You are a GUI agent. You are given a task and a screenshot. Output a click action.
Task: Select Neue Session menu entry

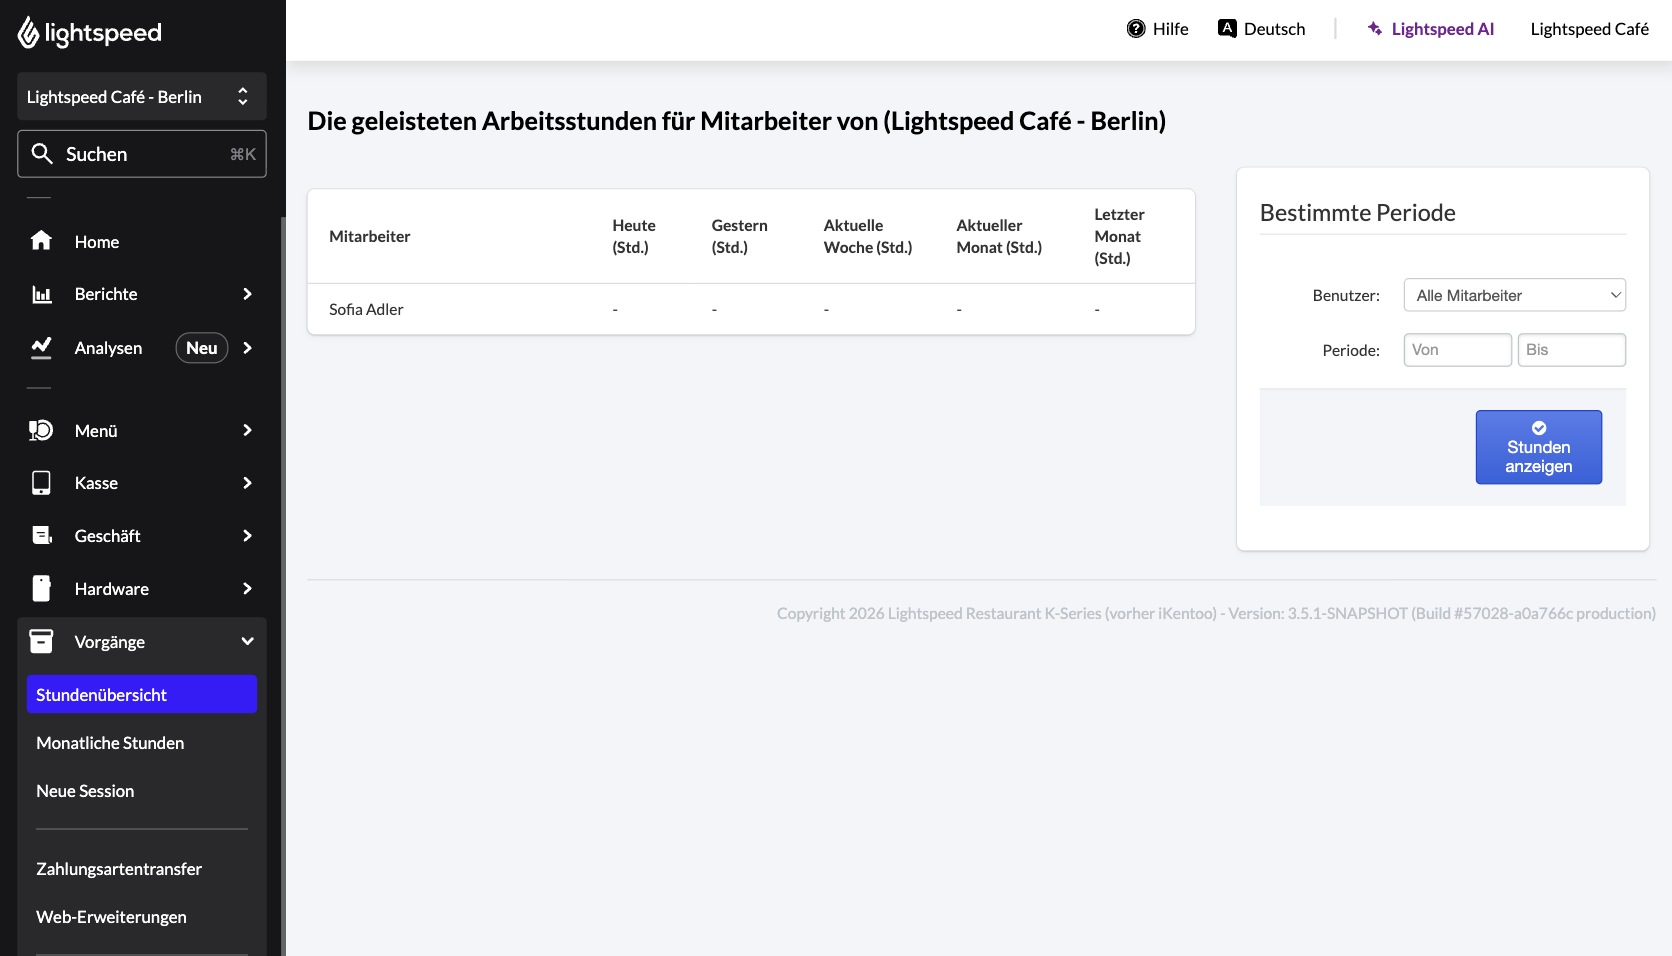(85, 791)
